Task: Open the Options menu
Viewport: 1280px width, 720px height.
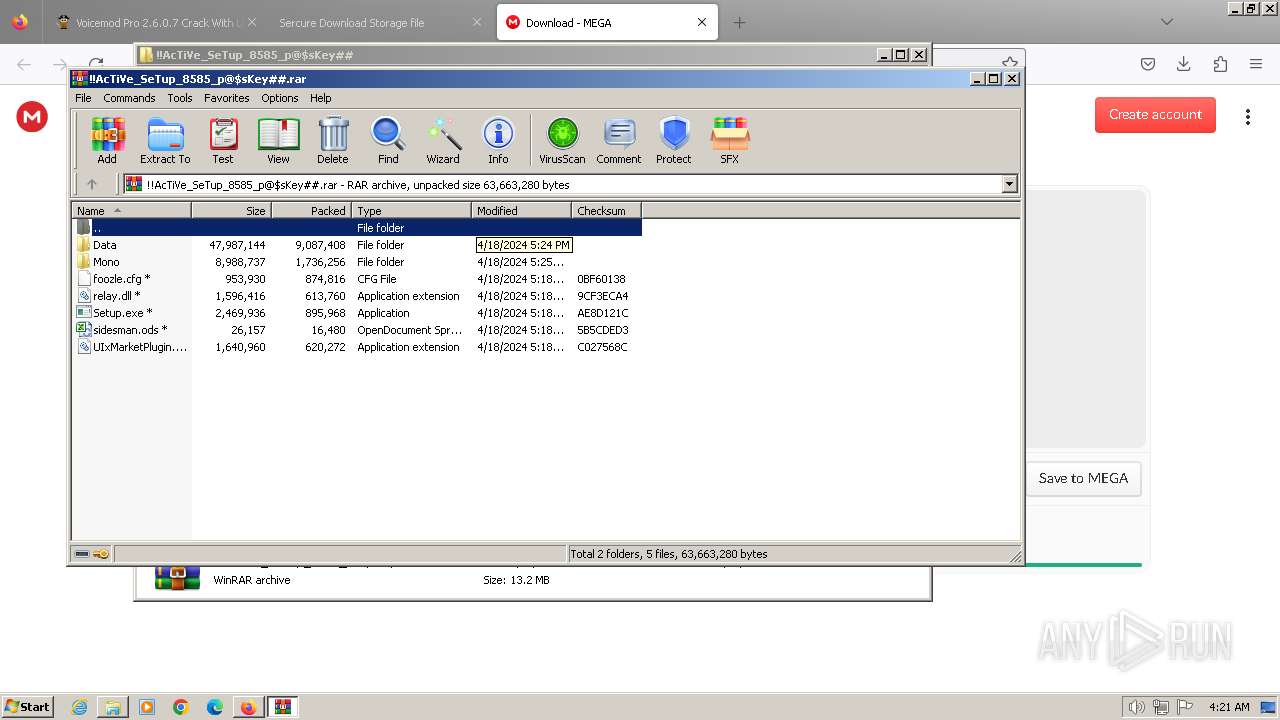Action: click(x=280, y=98)
